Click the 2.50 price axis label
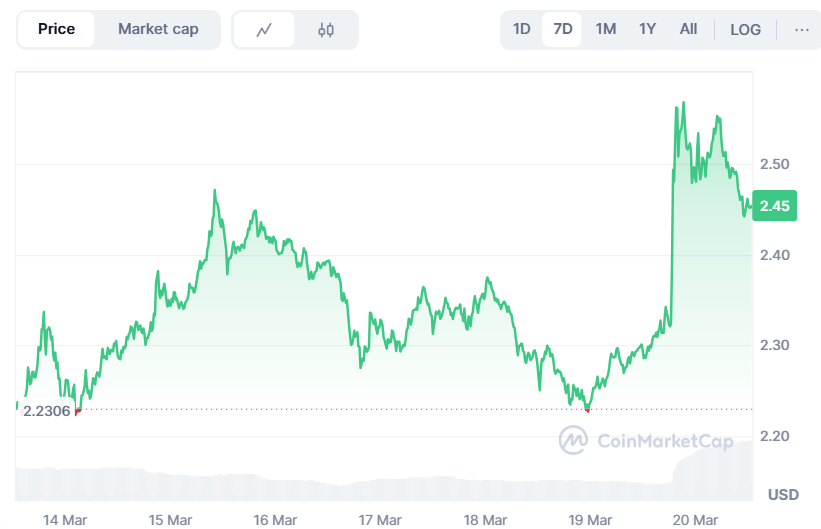The image size is (821, 529). click(775, 164)
